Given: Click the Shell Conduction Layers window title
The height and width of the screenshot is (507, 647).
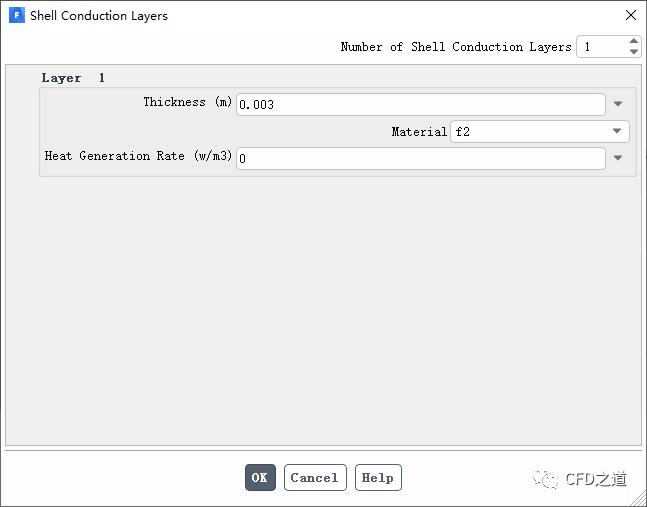Looking at the screenshot, I should coord(99,16).
